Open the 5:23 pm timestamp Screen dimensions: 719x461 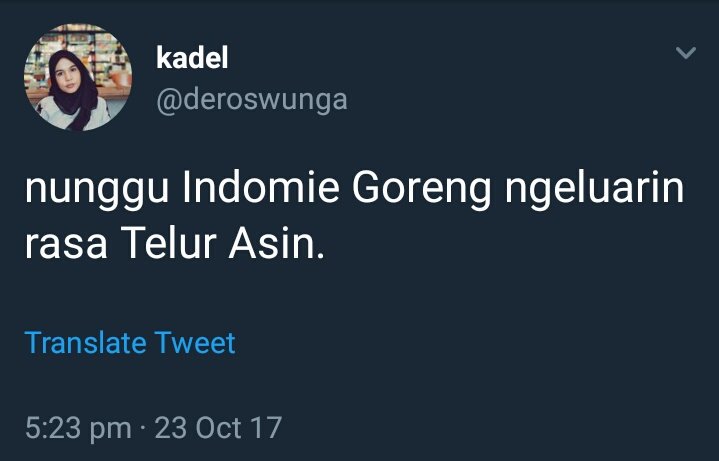(x=78, y=428)
